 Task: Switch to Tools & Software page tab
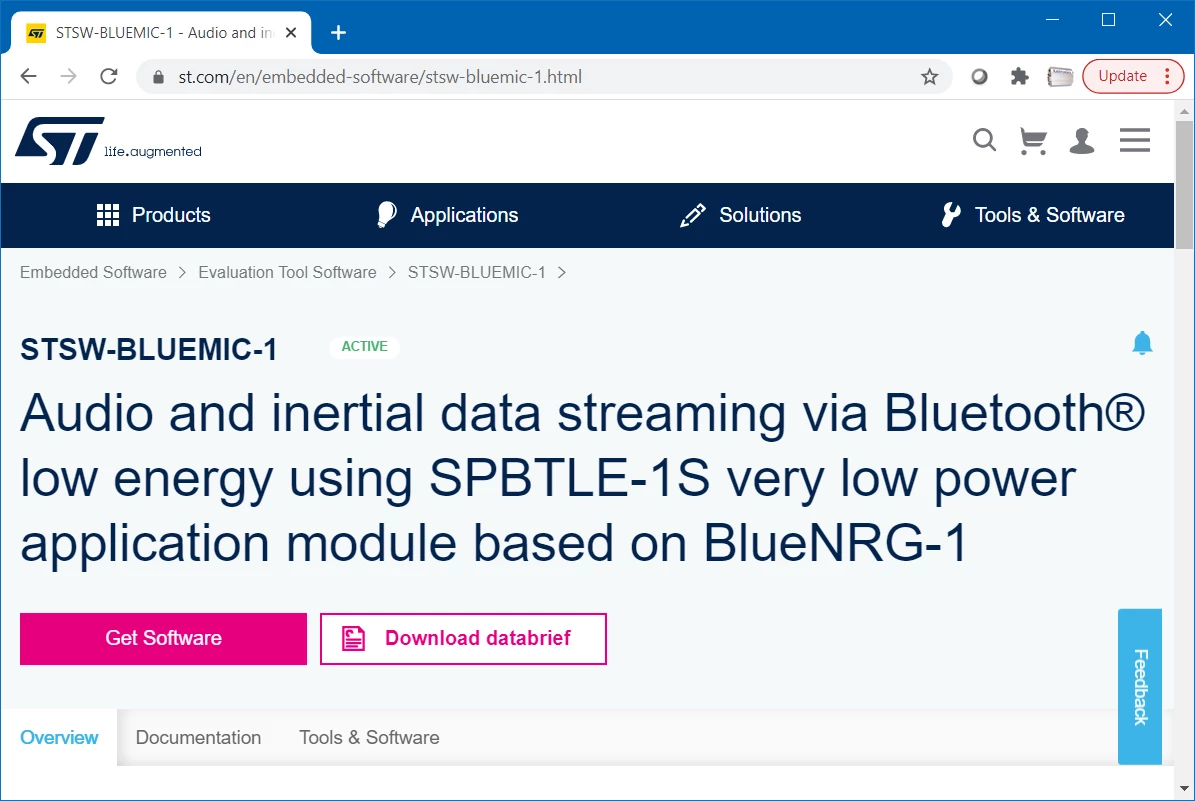tap(369, 738)
